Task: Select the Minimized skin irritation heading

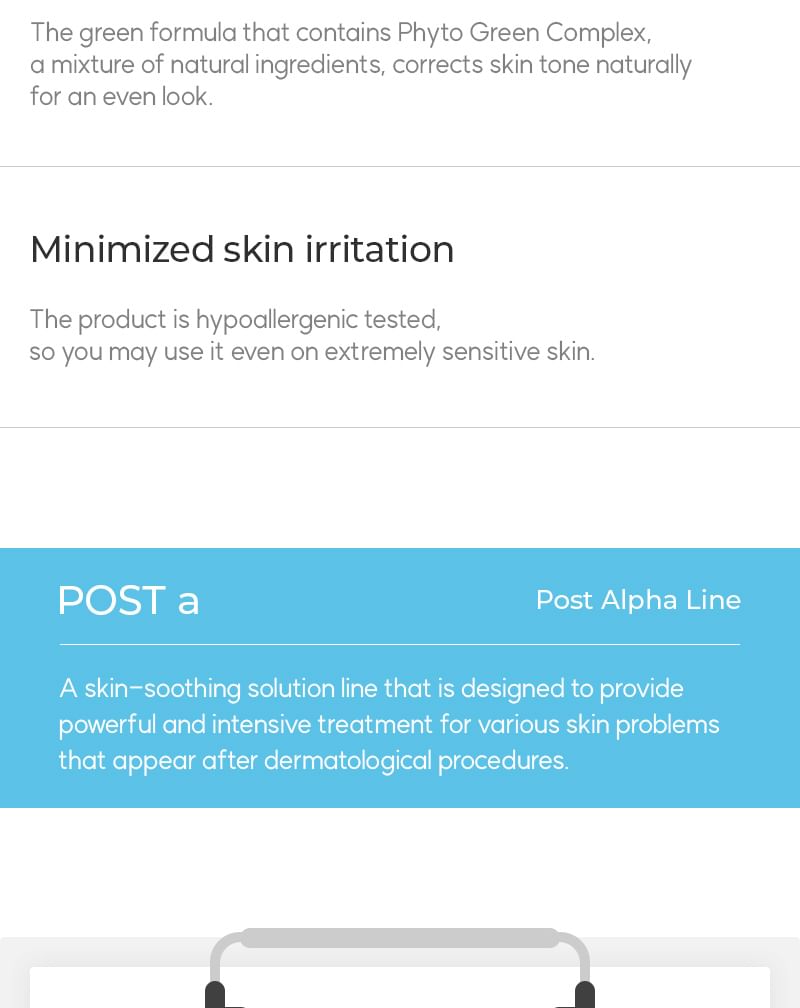Action: pyautogui.click(x=242, y=249)
